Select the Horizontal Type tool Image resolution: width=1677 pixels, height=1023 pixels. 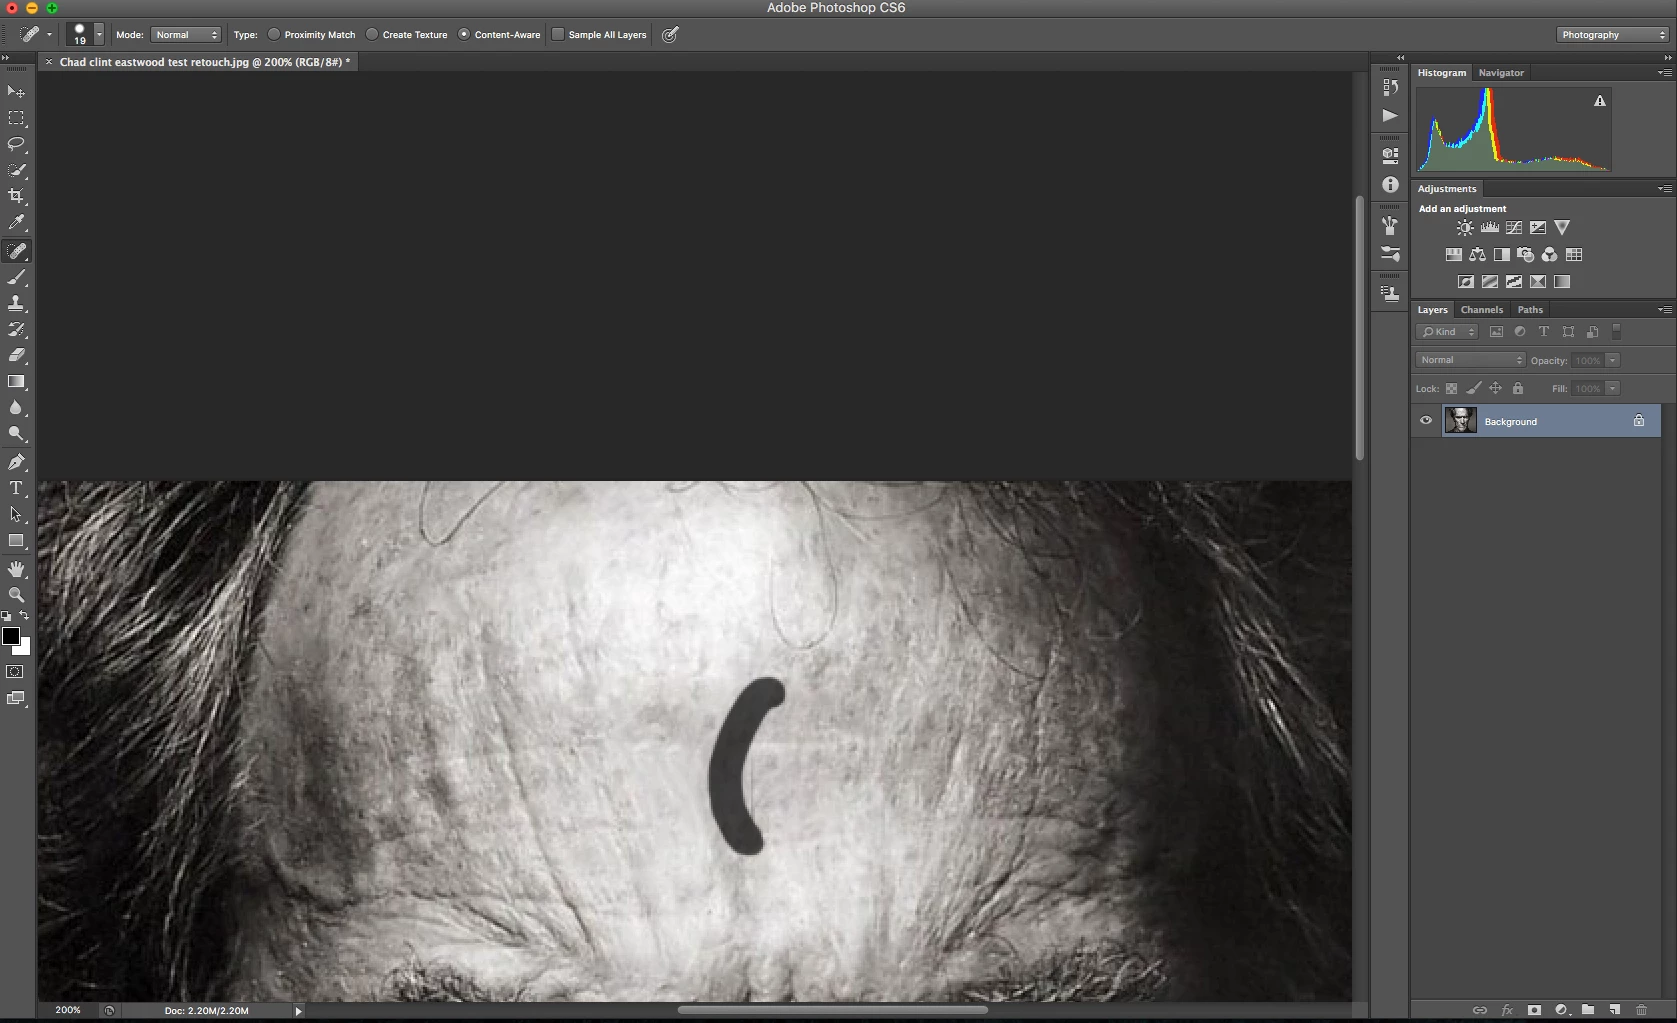17,488
